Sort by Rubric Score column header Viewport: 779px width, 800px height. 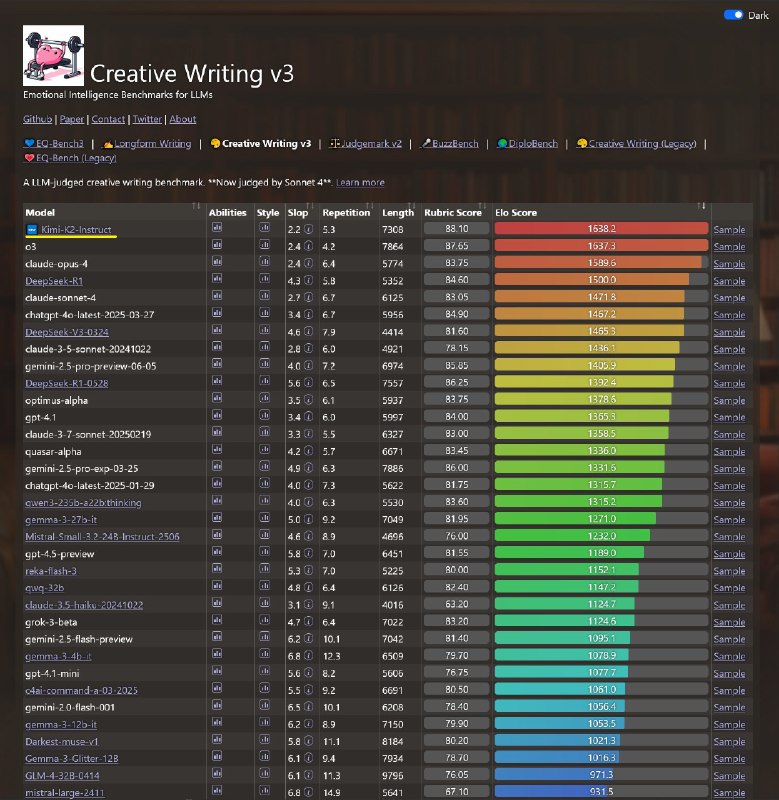pos(453,213)
